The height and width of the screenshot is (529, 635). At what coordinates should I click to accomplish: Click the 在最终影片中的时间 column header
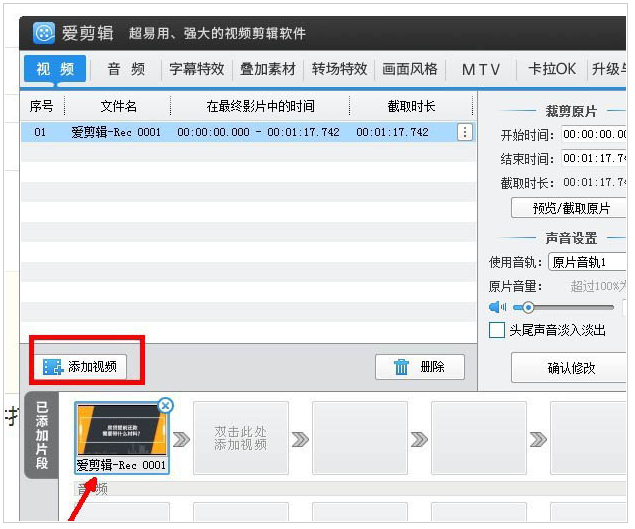[260, 106]
